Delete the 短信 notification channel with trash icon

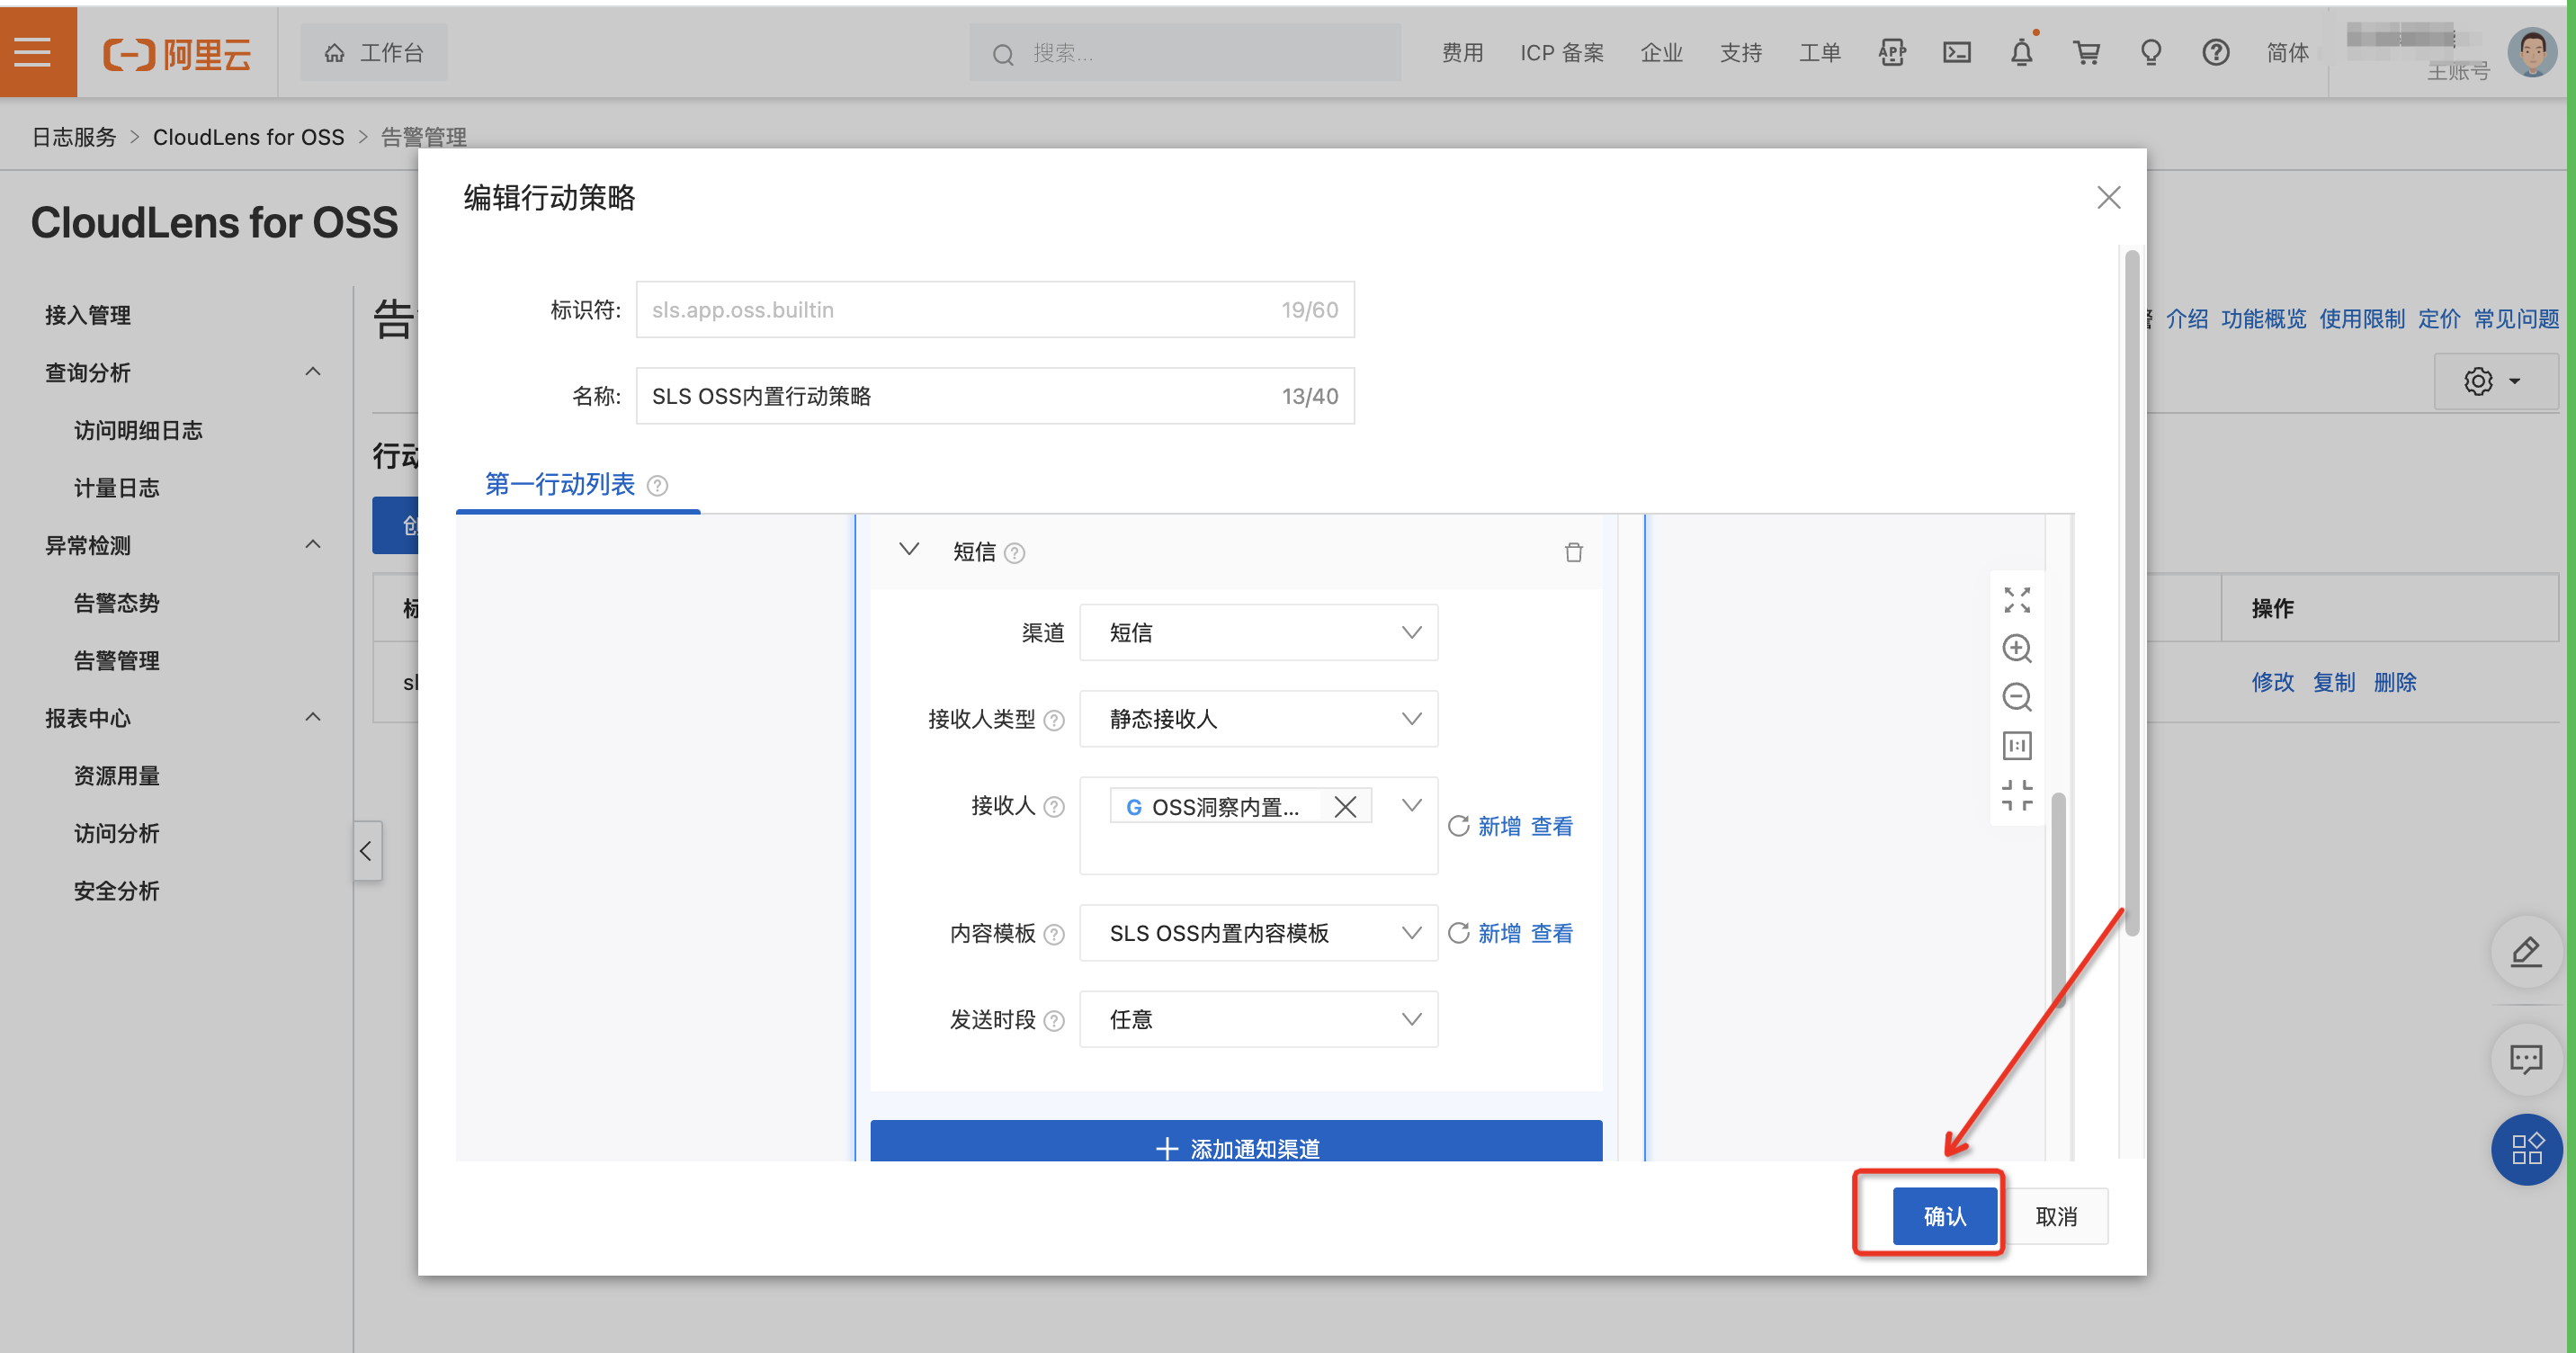(x=1573, y=552)
